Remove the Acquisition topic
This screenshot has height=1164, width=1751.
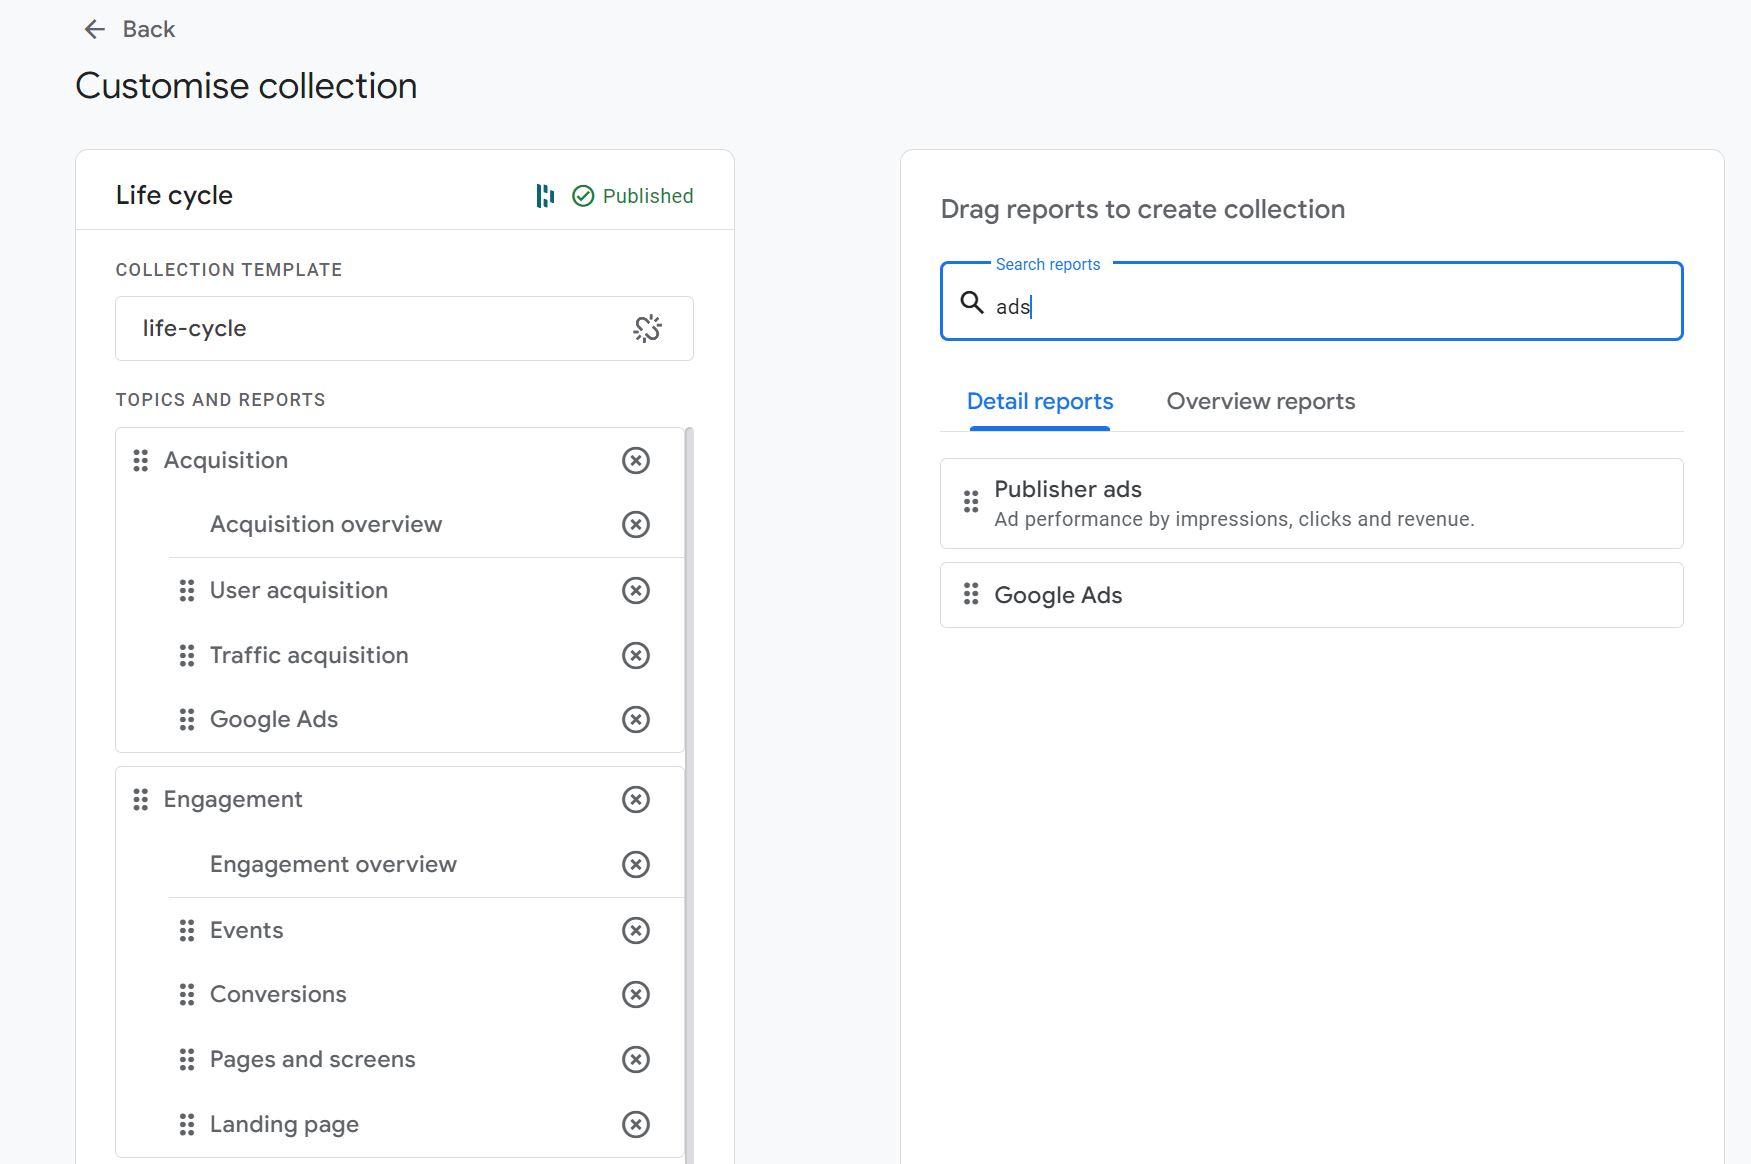(x=636, y=460)
